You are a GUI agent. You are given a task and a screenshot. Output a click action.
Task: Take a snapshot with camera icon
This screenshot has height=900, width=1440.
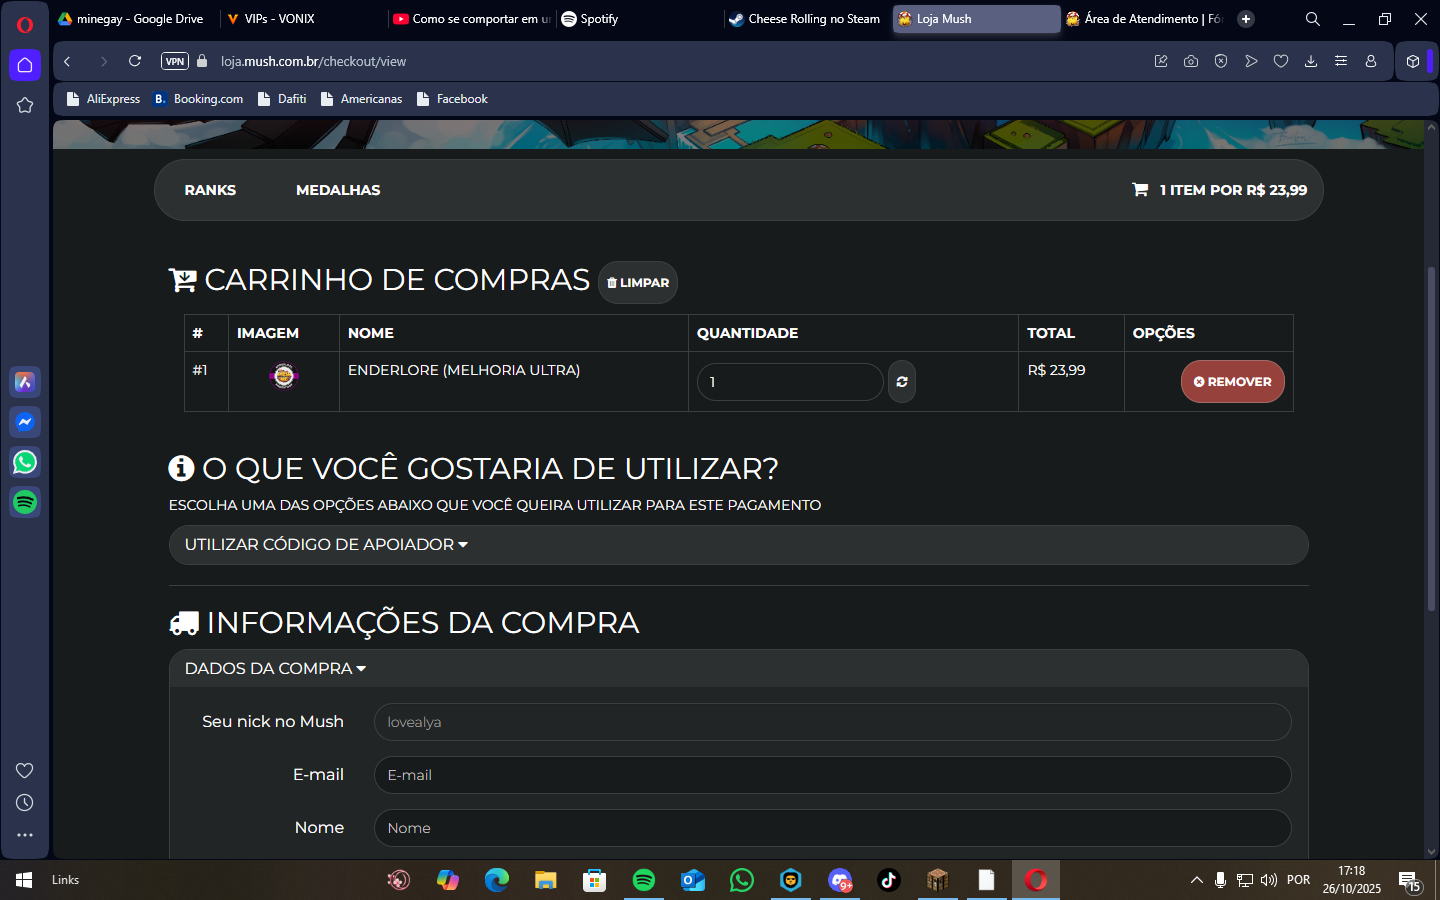point(1191,61)
